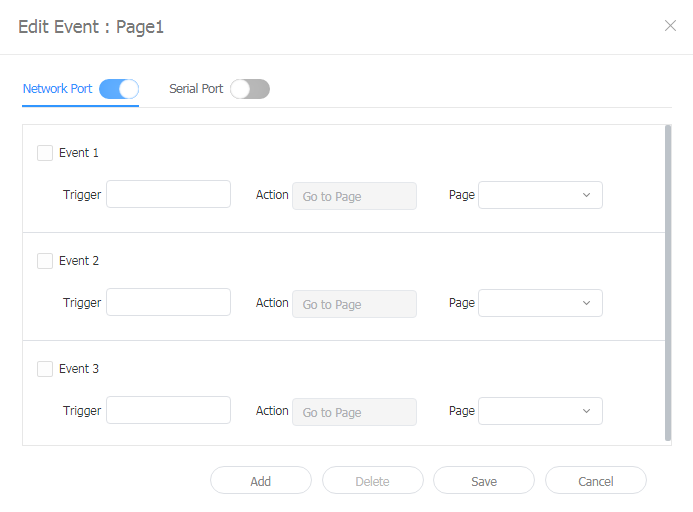Cancel editing the event
This screenshot has width=693, height=512.
596,481
